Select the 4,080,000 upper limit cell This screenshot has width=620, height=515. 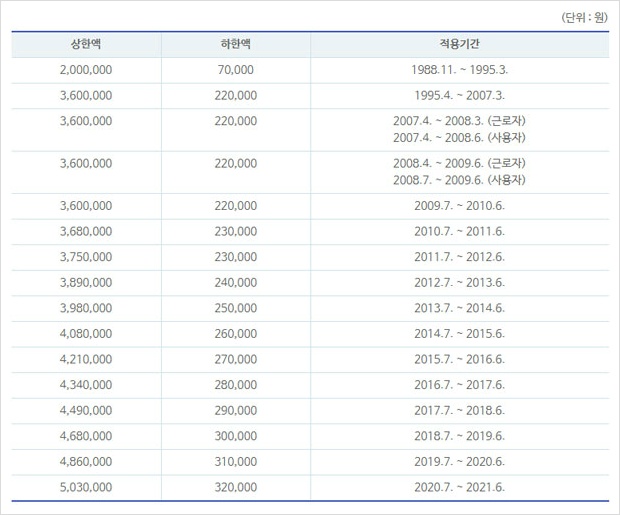[86, 334]
